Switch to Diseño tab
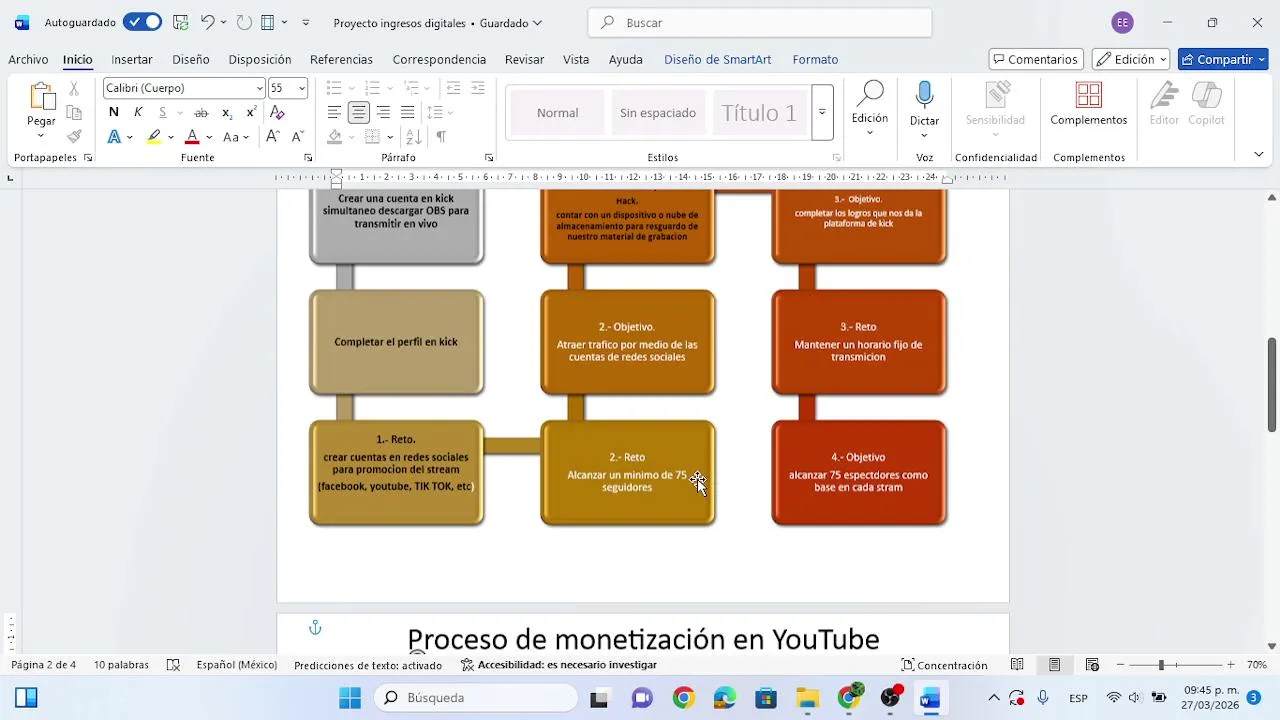This screenshot has height=720, width=1280. (x=191, y=59)
